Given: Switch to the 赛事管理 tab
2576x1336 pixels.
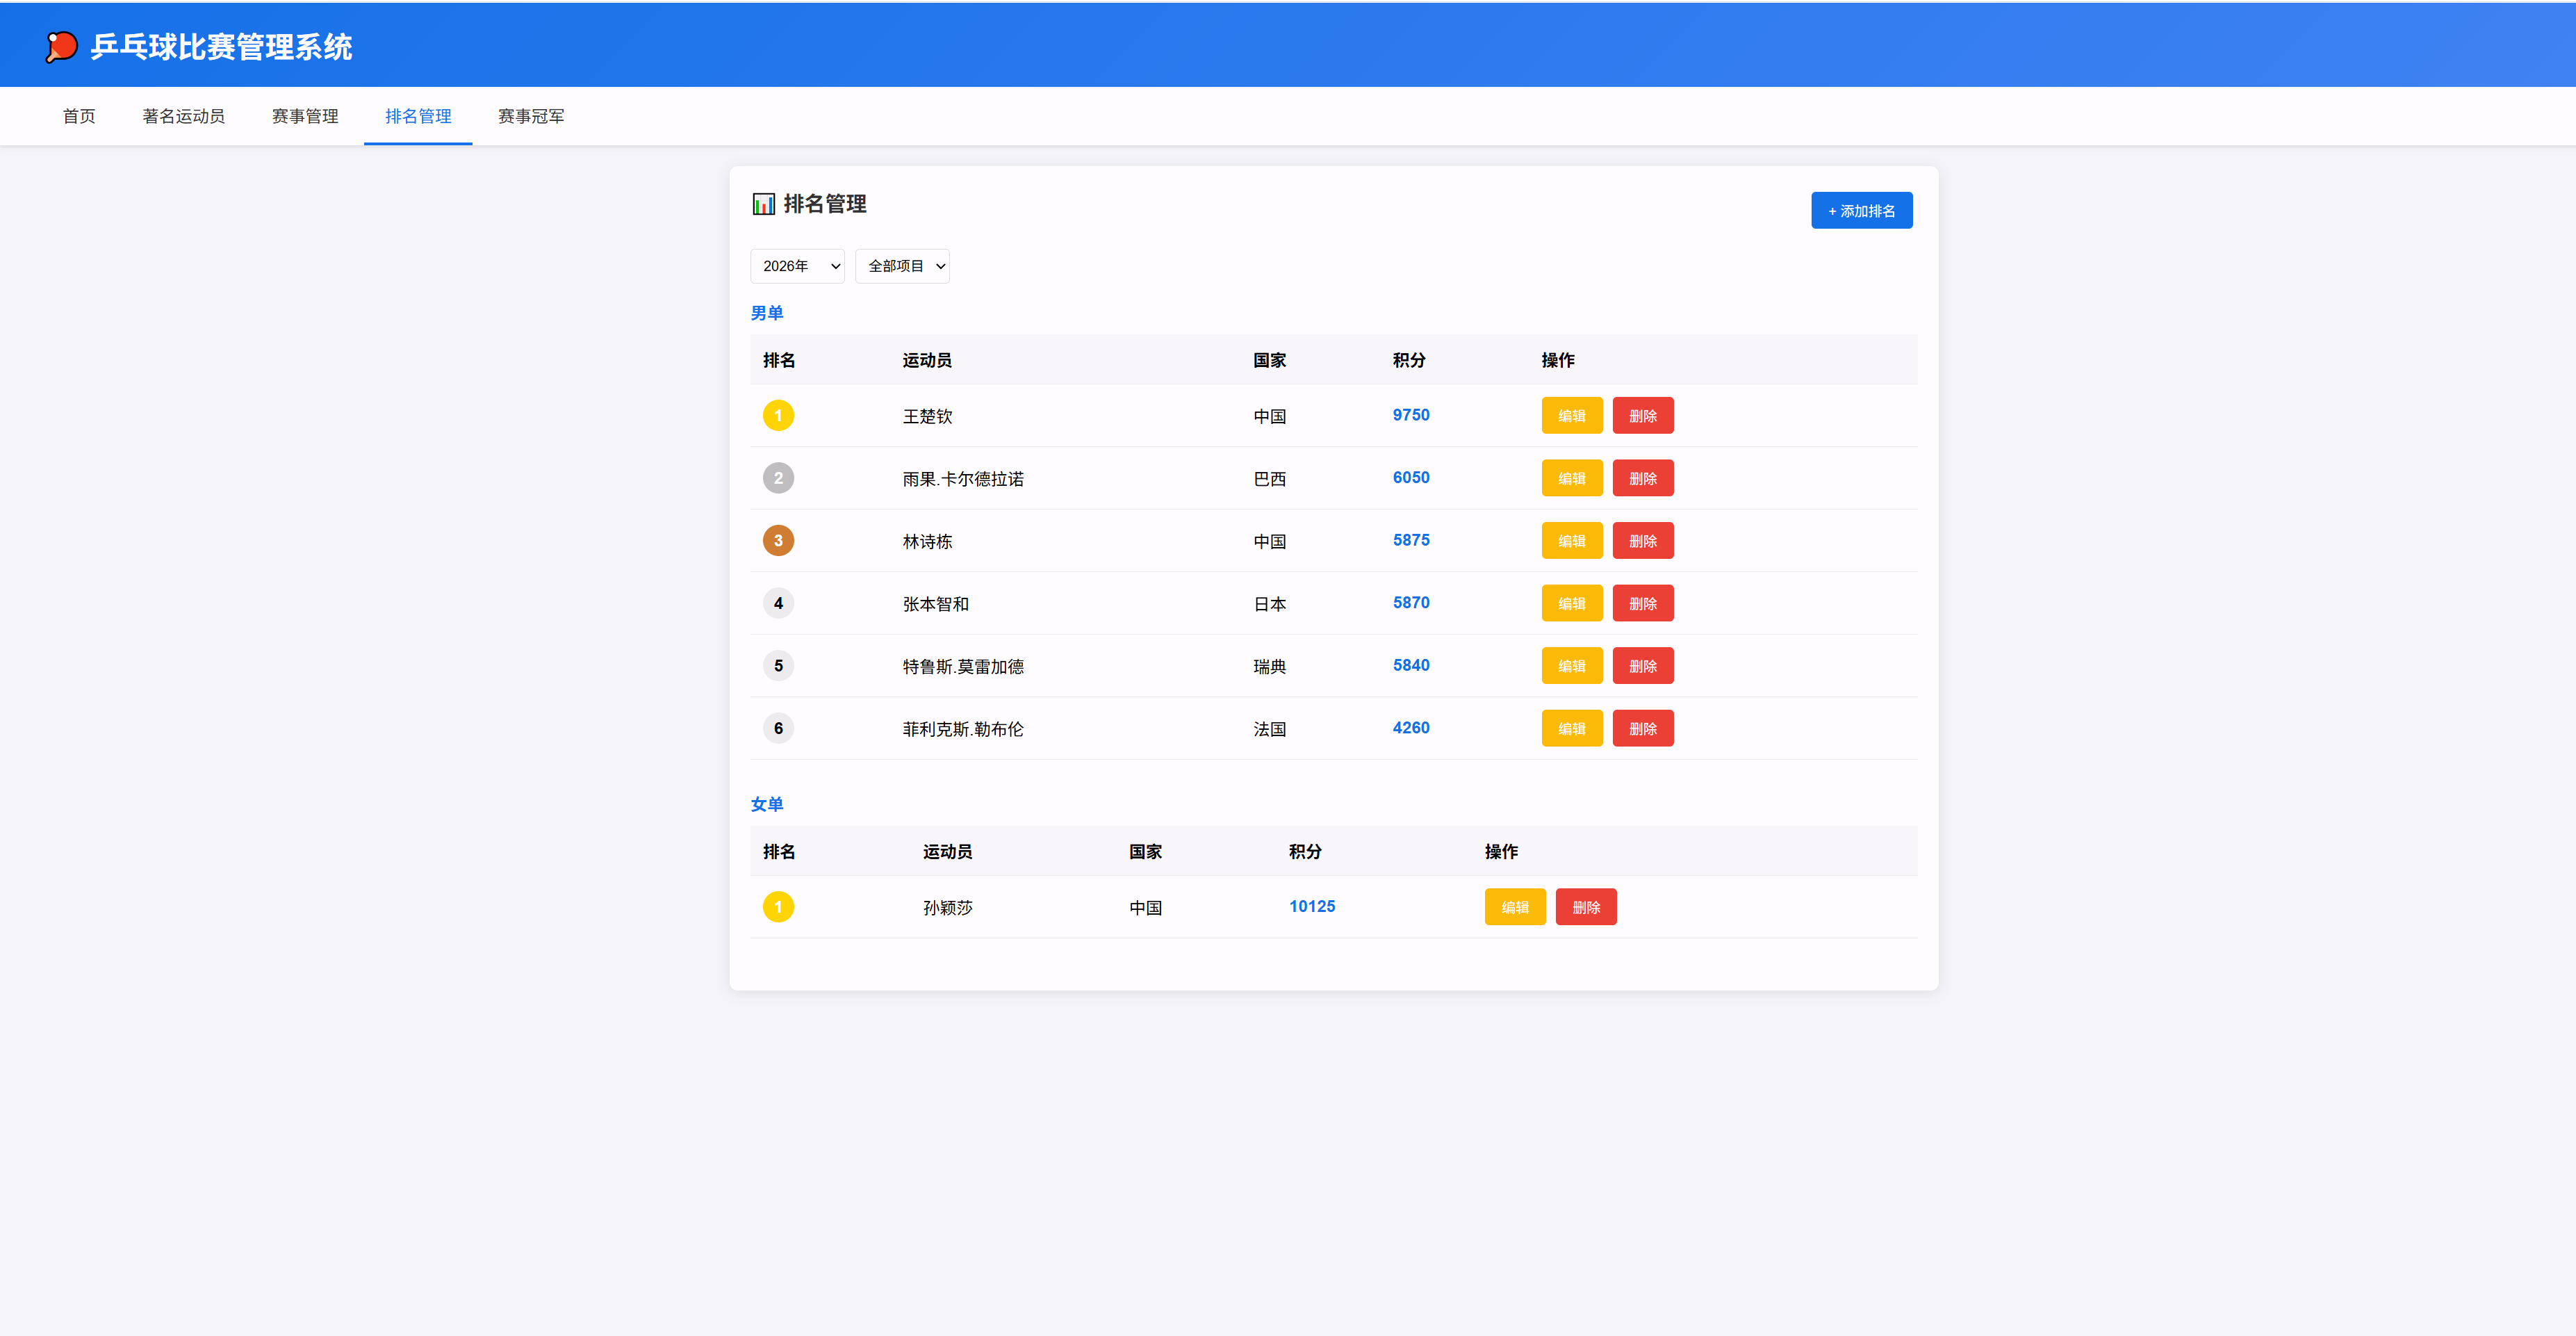Looking at the screenshot, I should tap(305, 116).
